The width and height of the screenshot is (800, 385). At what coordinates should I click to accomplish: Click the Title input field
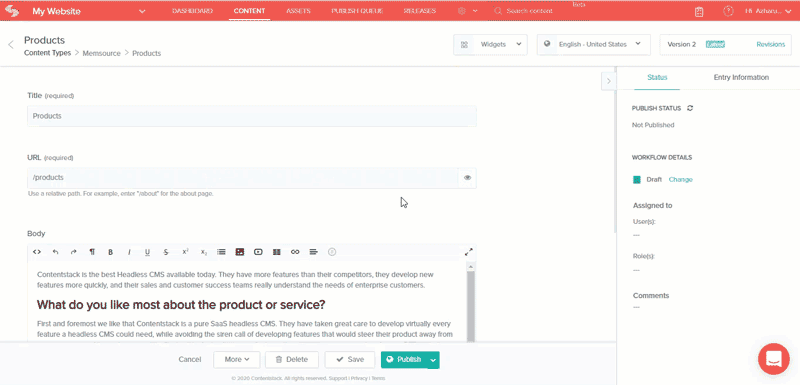(252, 116)
